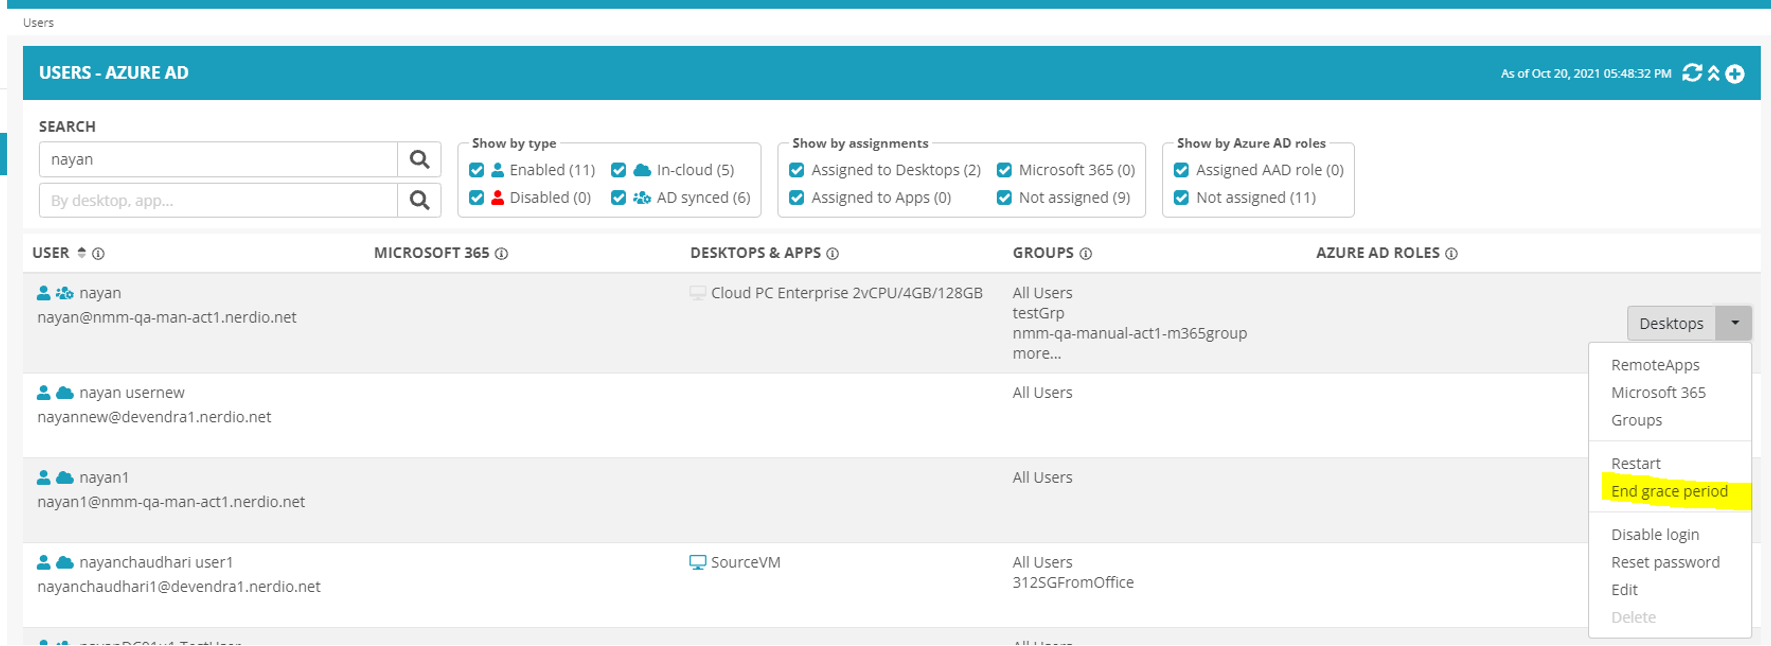Click the search magnifier for desktop/app filter

coord(419,201)
